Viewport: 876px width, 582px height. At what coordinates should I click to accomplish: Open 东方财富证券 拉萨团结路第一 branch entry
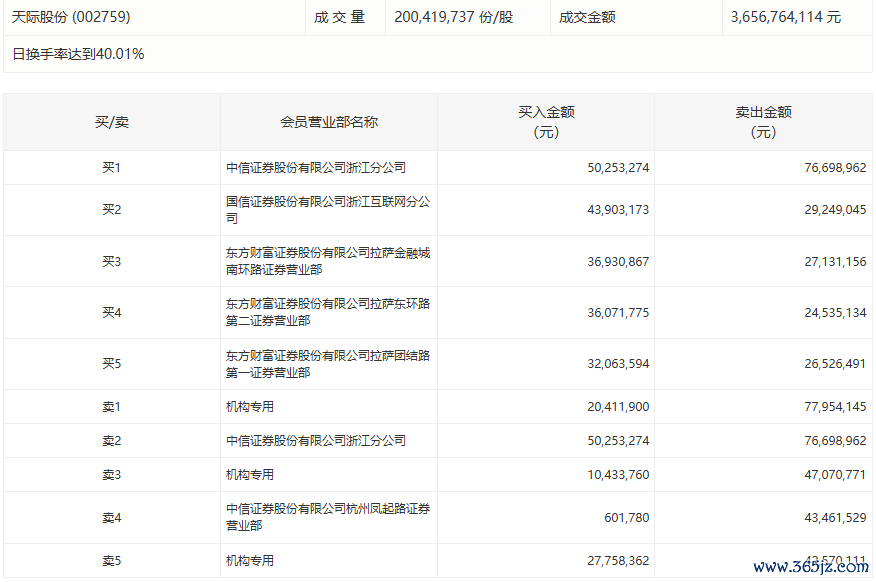coord(328,364)
